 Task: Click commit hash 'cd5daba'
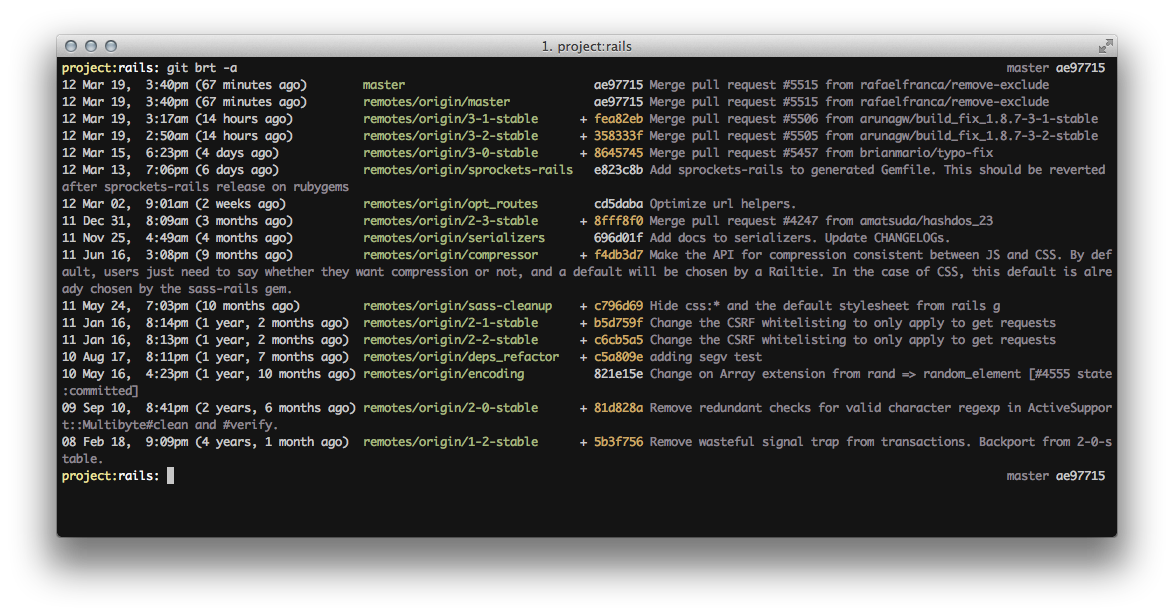618,204
